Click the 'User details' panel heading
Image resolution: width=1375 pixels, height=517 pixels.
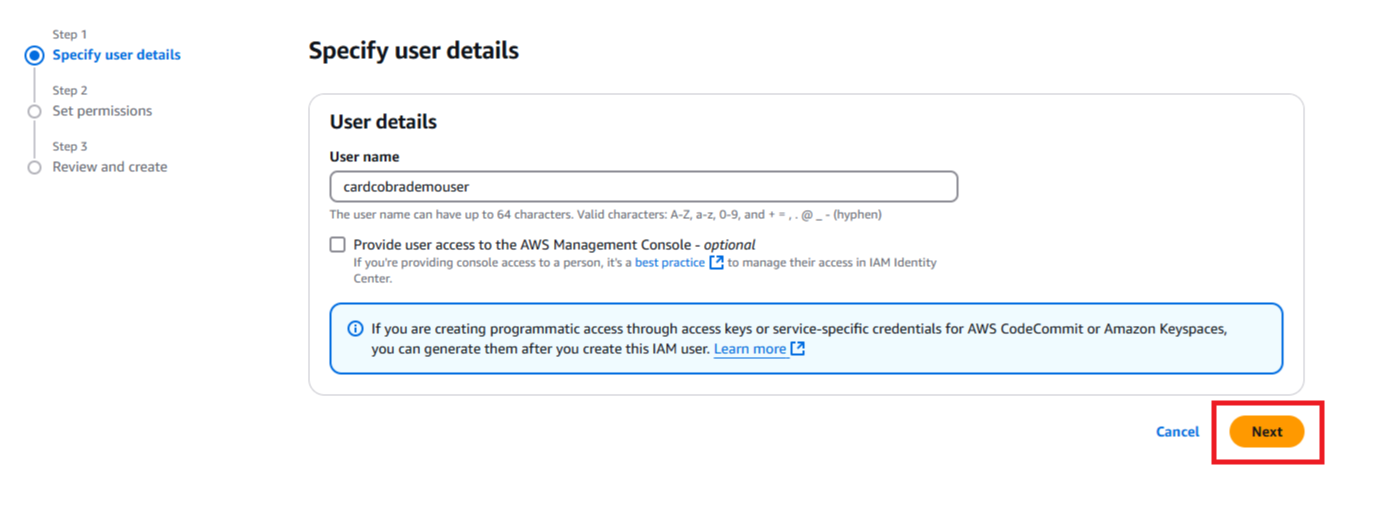click(x=383, y=122)
